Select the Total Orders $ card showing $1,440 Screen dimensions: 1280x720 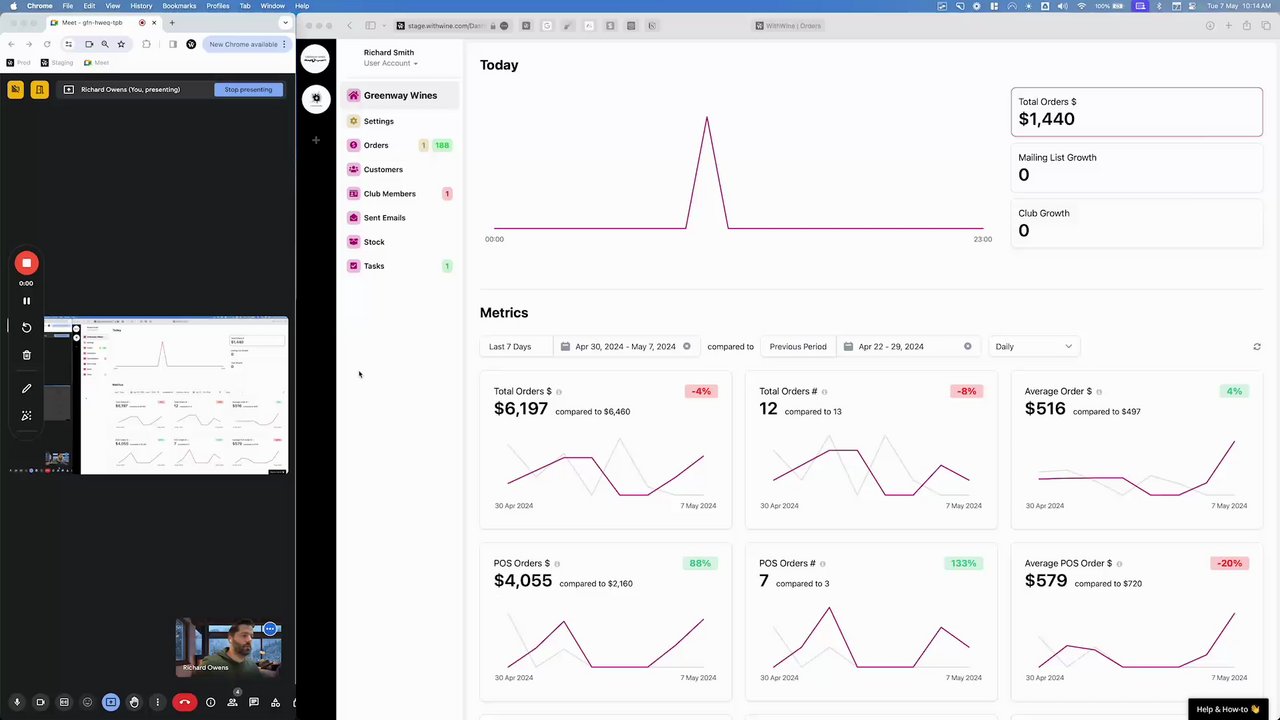(x=1136, y=111)
